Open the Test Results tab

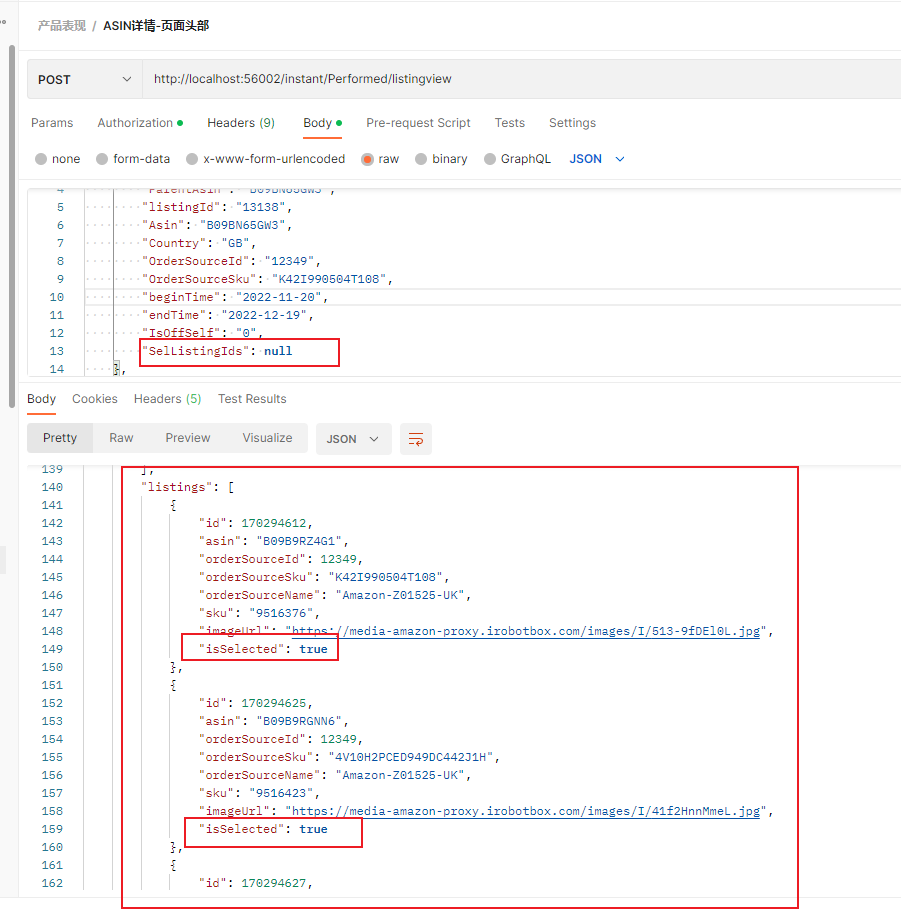coord(252,398)
